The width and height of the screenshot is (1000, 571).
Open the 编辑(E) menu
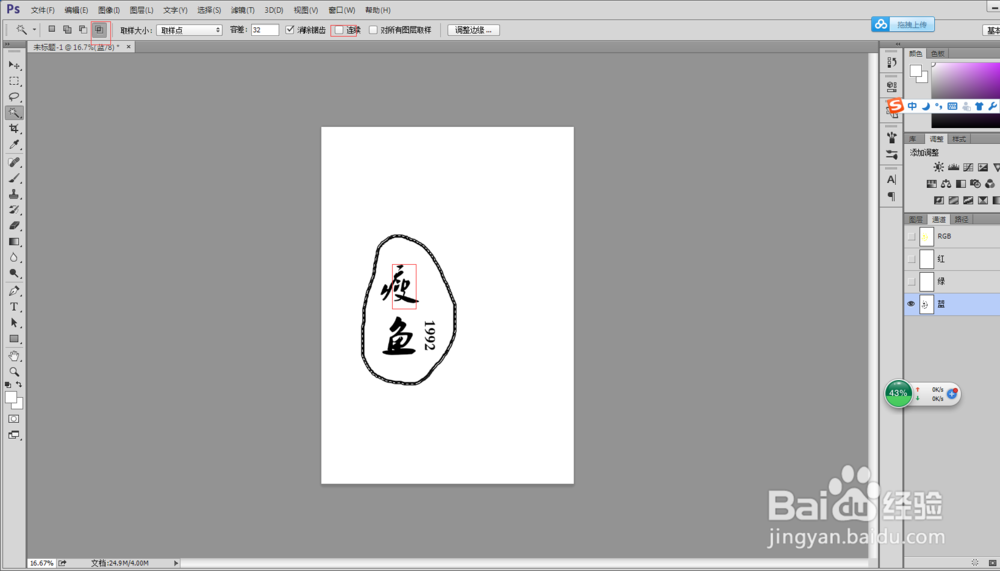tap(76, 10)
